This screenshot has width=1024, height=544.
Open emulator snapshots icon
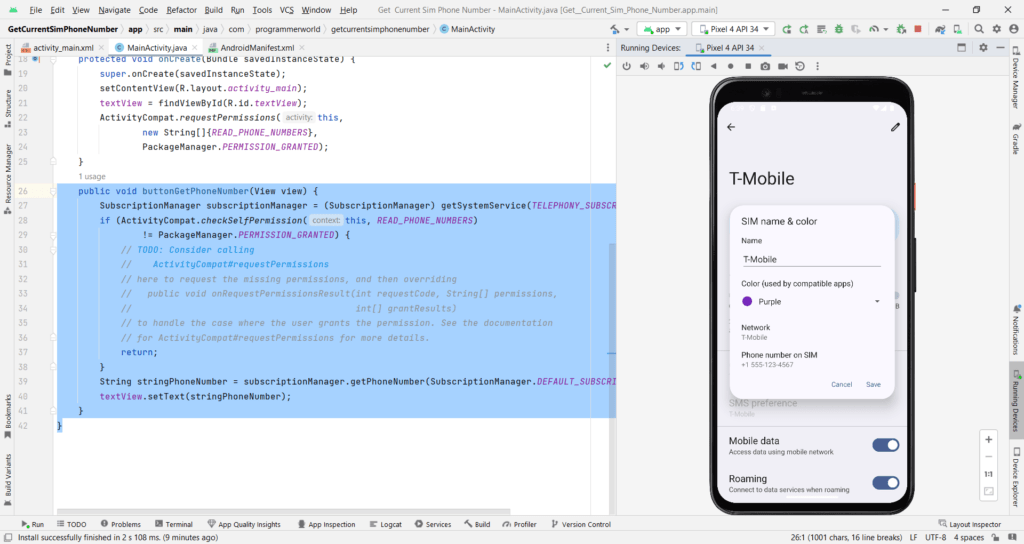799,66
